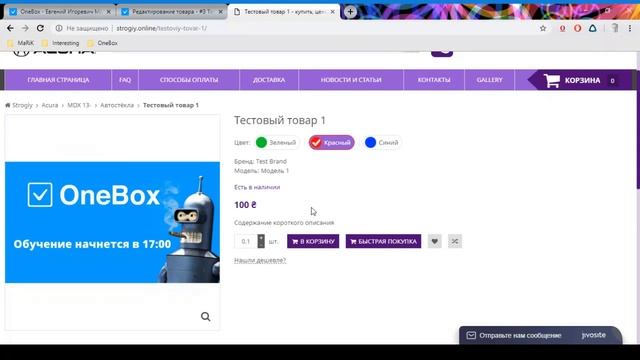This screenshot has width=640, height=360.
Task: Open the Interesting bookmarks folder
Action: pos(61,43)
